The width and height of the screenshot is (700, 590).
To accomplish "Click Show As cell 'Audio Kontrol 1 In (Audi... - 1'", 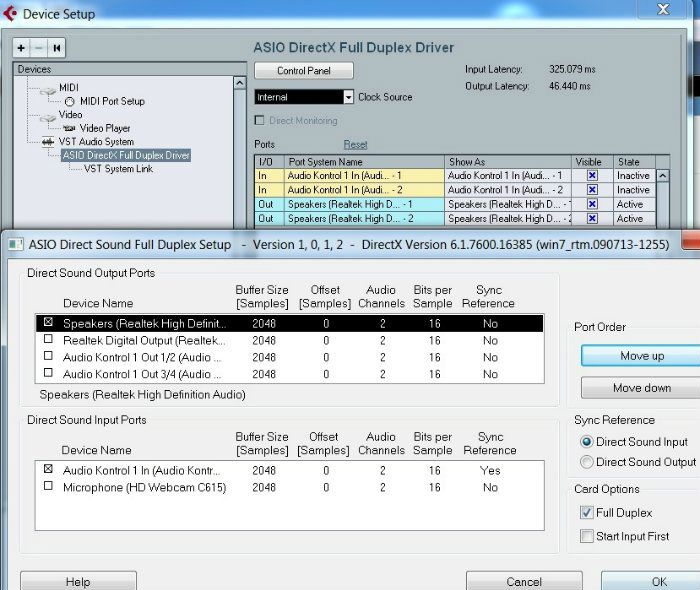I will (508, 175).
